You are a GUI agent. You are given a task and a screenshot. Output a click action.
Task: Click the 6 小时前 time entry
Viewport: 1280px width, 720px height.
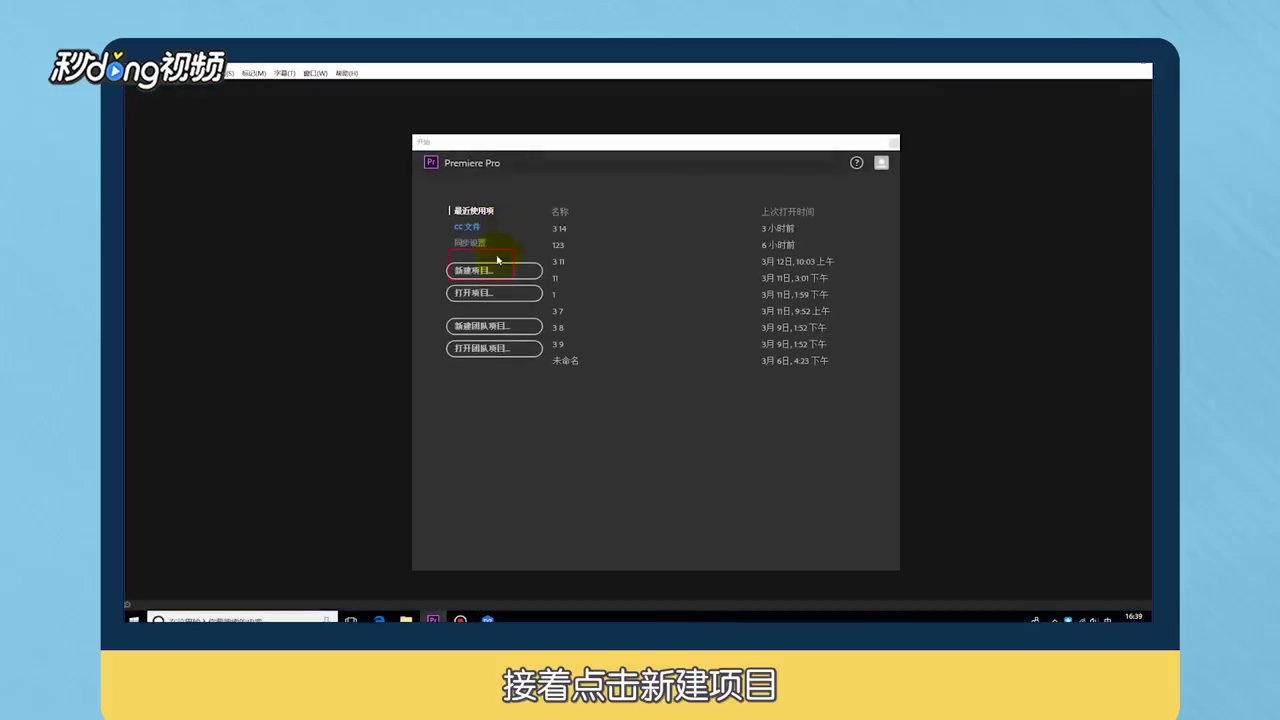point(778,245)
